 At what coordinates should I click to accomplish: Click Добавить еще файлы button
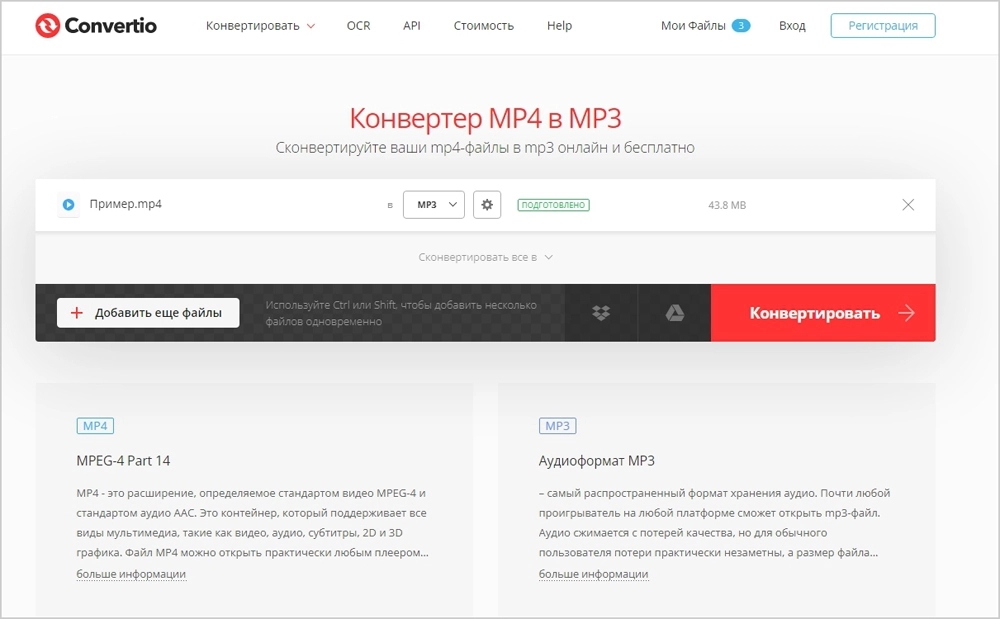point(148,313)
